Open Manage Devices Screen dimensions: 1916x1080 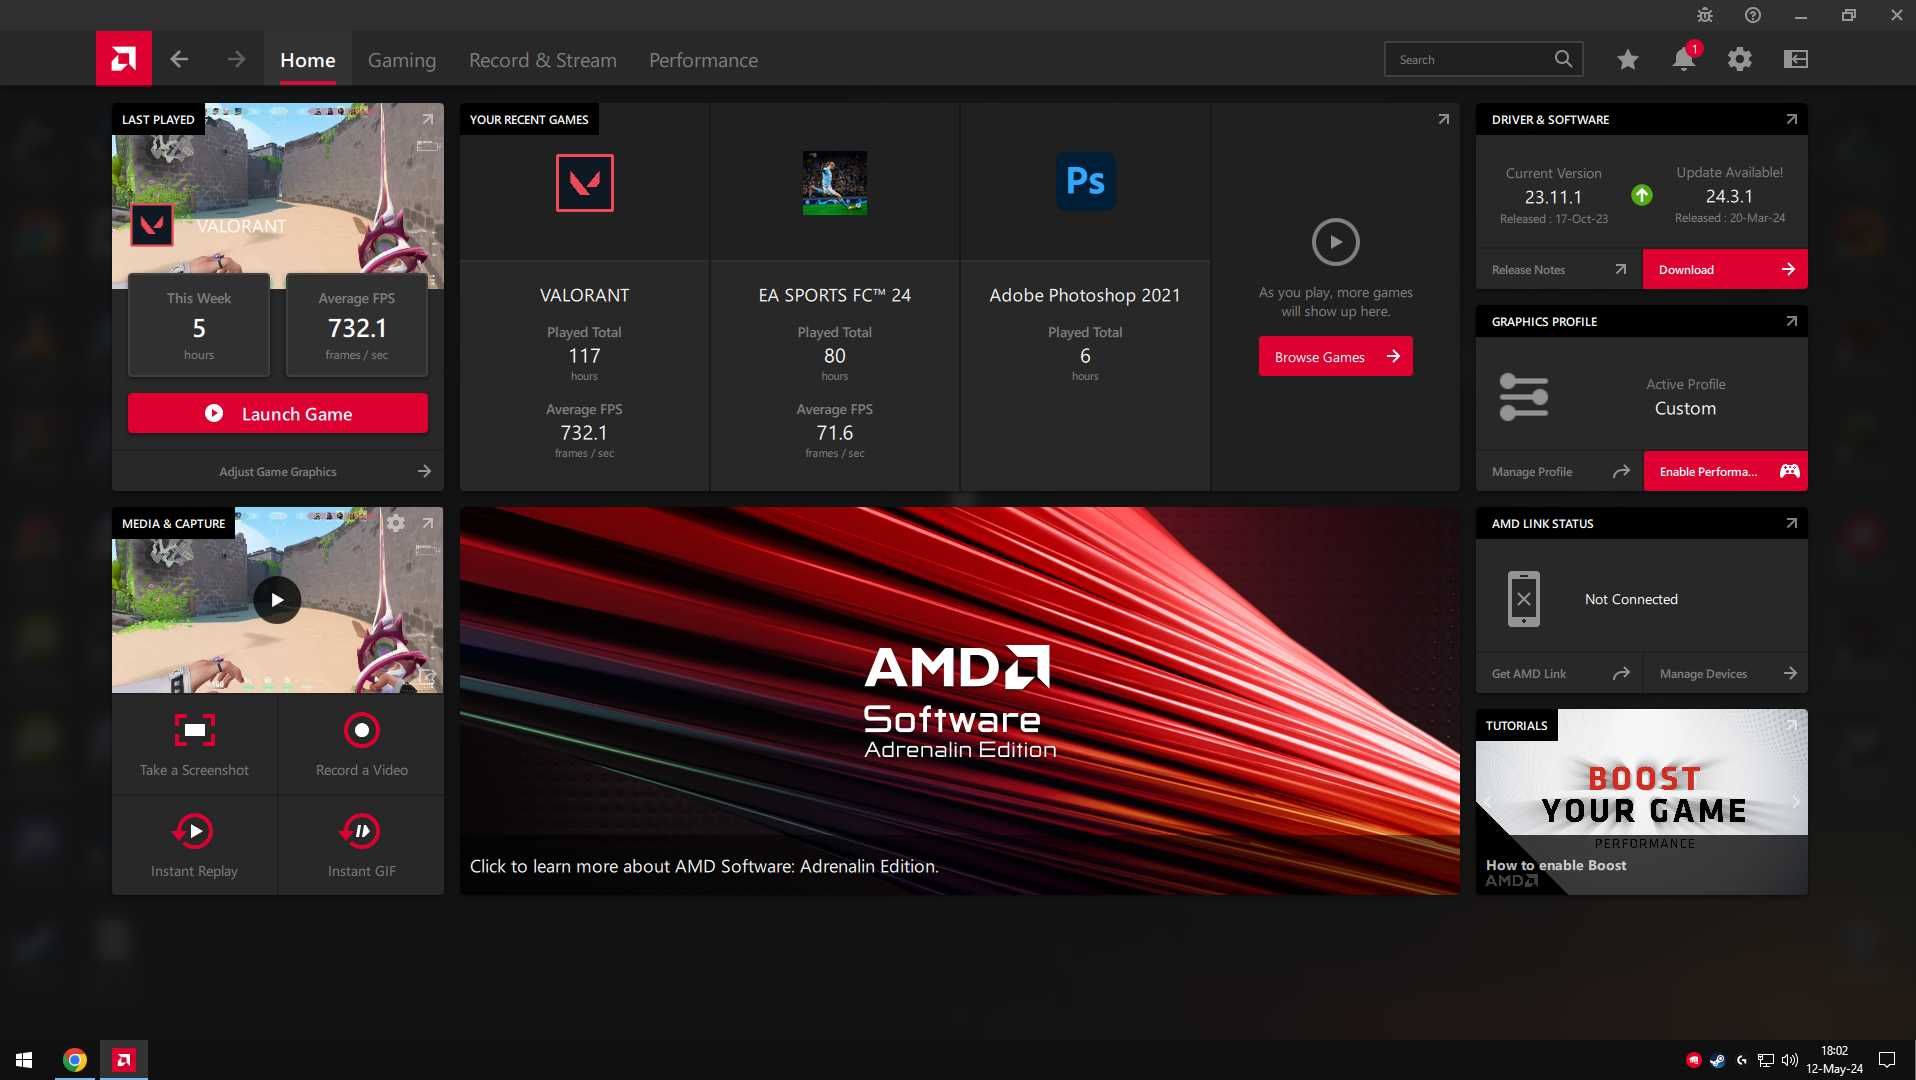[x=1726, y=674]
